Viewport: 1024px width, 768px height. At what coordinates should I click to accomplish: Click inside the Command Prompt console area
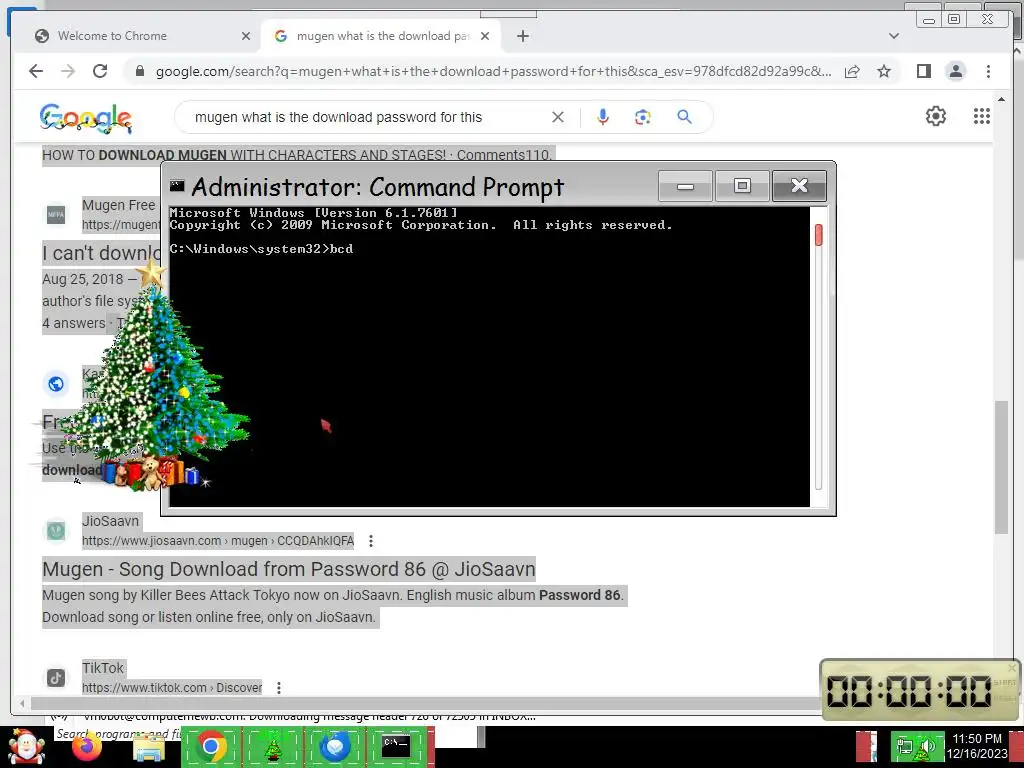[x=489, y=356]
